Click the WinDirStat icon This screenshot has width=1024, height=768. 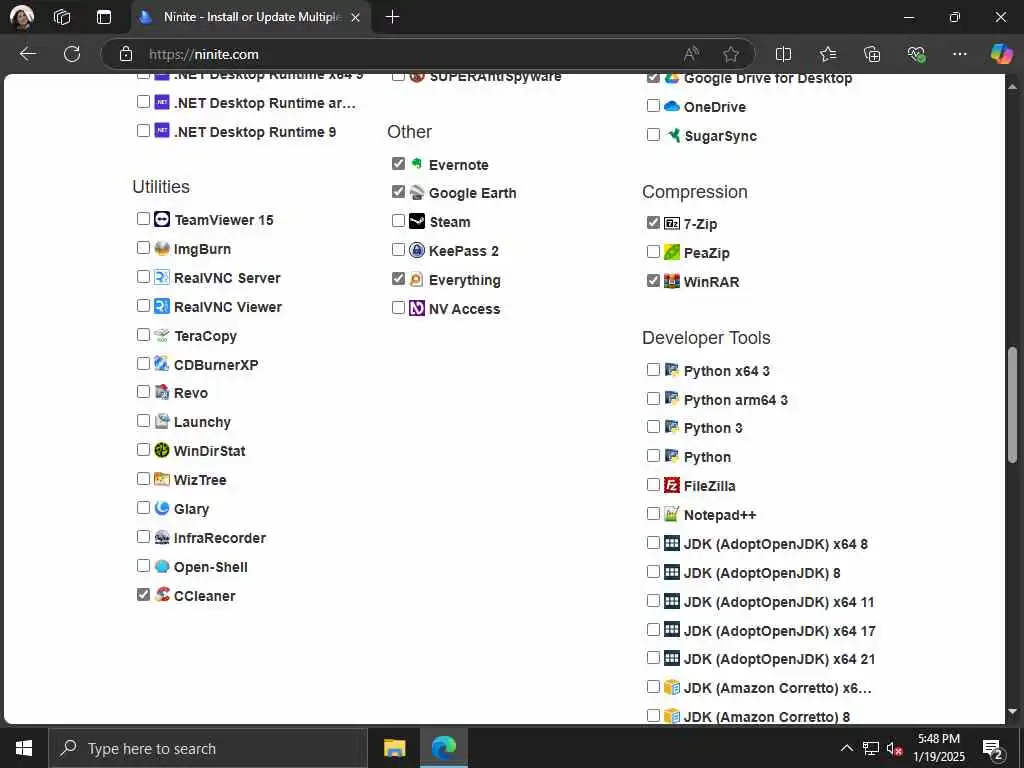click(x=162, y=450)
